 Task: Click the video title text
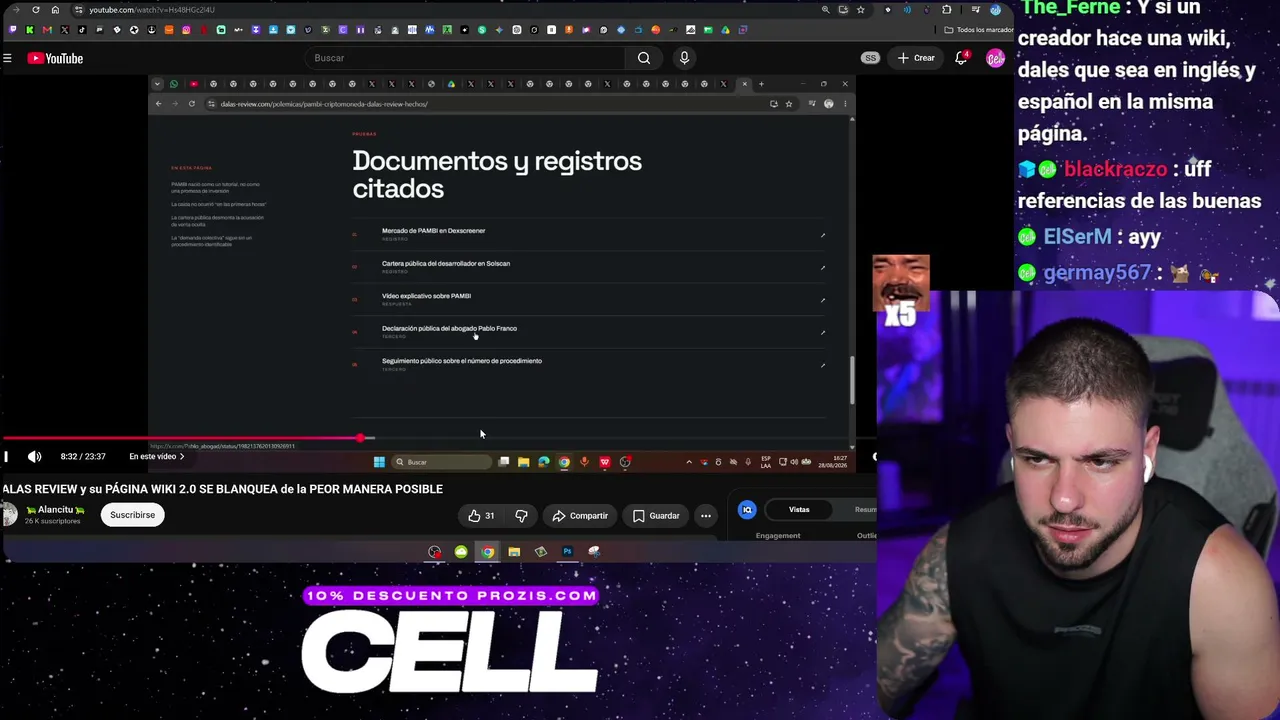(222, 489)
